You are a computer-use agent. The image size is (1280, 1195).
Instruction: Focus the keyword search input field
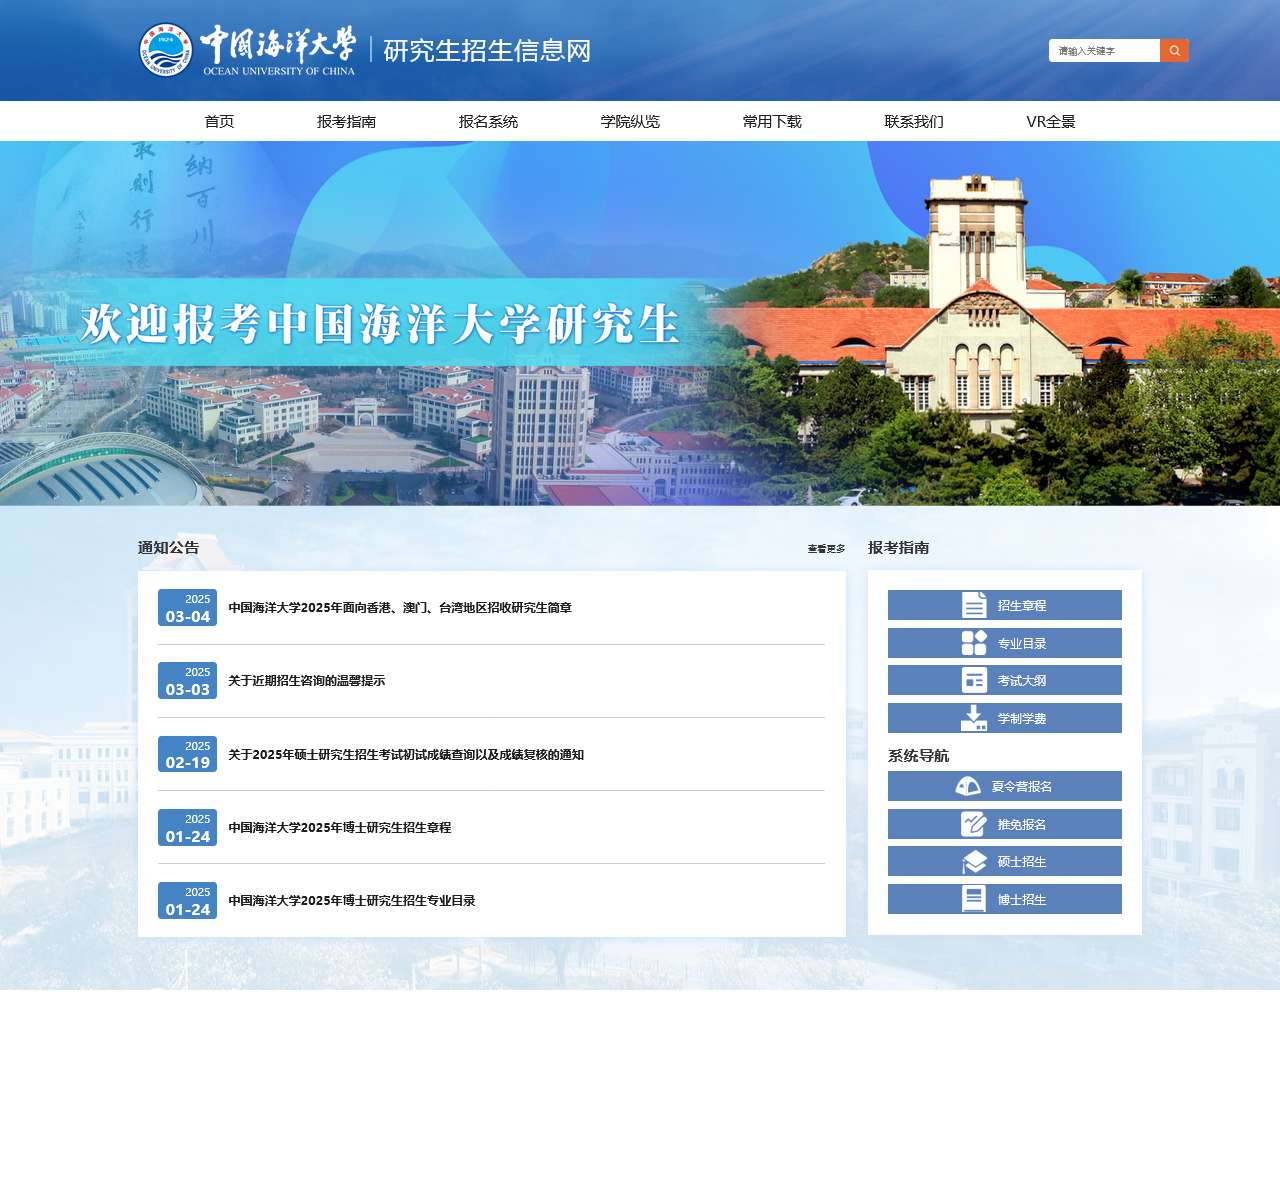coord(1104,51)
